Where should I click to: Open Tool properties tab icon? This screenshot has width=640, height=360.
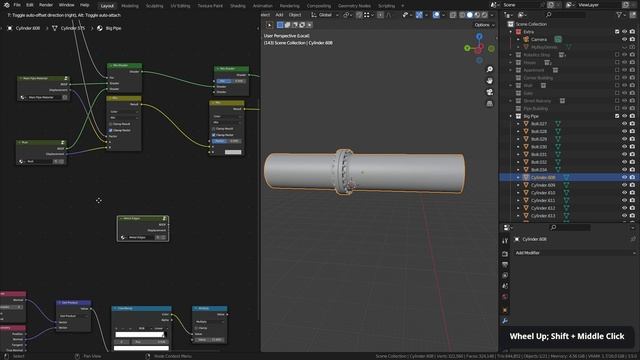[x=505, y=241]
